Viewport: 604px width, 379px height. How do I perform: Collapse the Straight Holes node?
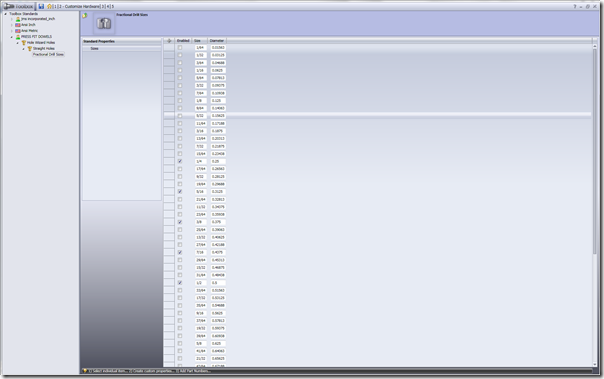[23, 49]
